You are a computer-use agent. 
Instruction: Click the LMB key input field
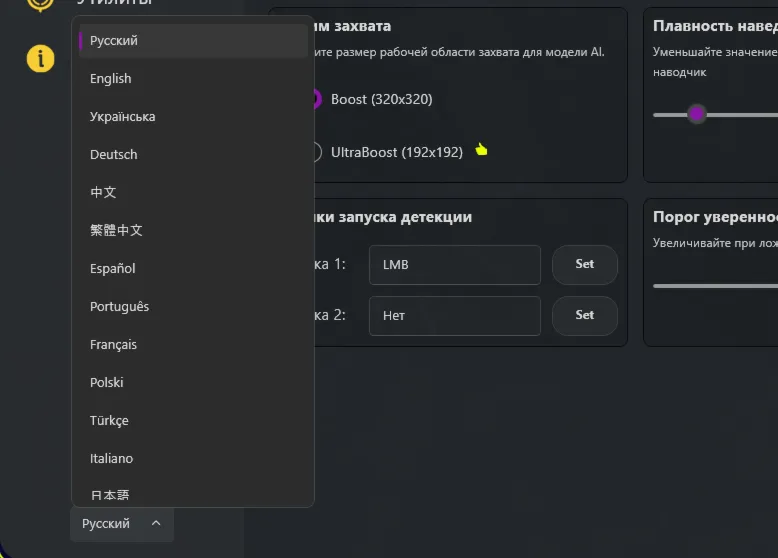454,265
